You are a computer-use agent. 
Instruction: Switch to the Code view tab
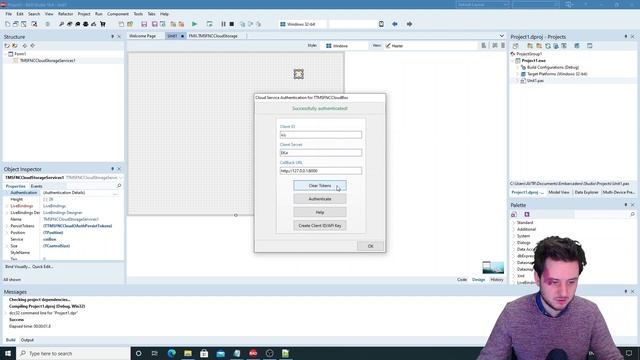coord(462,280)
